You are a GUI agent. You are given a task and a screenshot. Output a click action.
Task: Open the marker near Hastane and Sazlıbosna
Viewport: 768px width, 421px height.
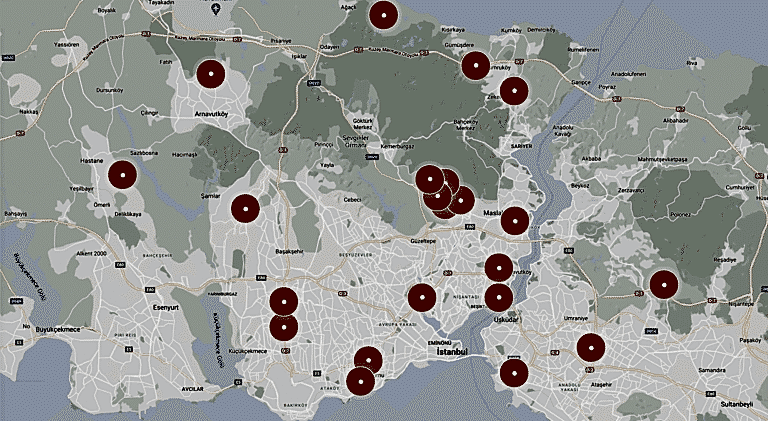tap(122, 175)
